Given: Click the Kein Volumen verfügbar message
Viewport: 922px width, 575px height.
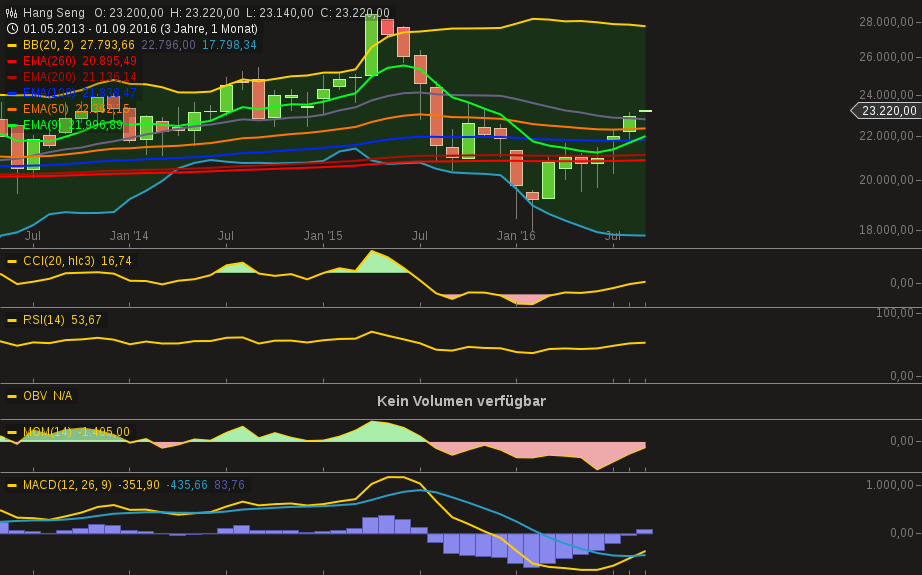Looking at the screenshot, I should pyautogui.click(x=462, y=401).
